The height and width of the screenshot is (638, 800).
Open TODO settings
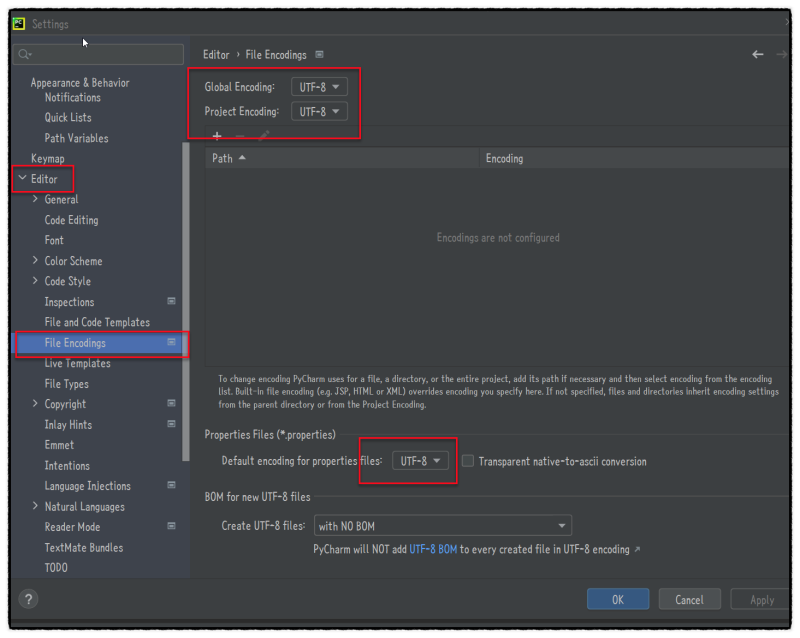56,568
